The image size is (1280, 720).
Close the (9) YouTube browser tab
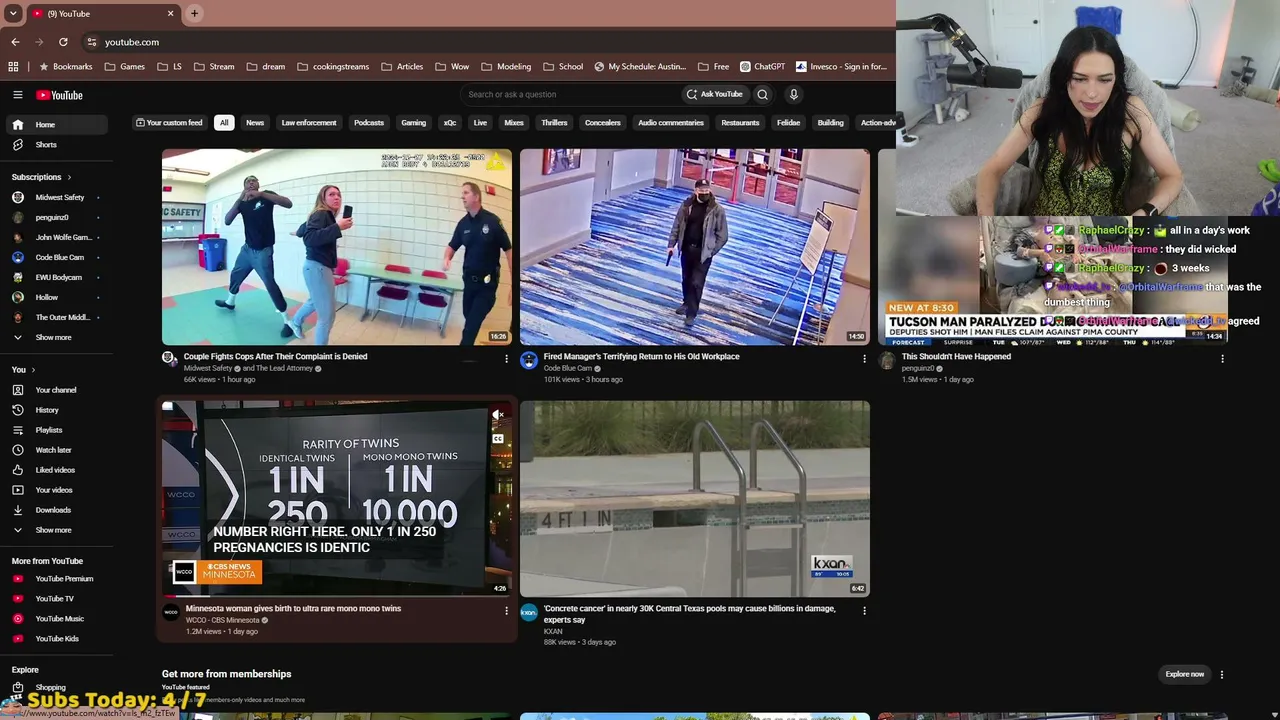170,13
